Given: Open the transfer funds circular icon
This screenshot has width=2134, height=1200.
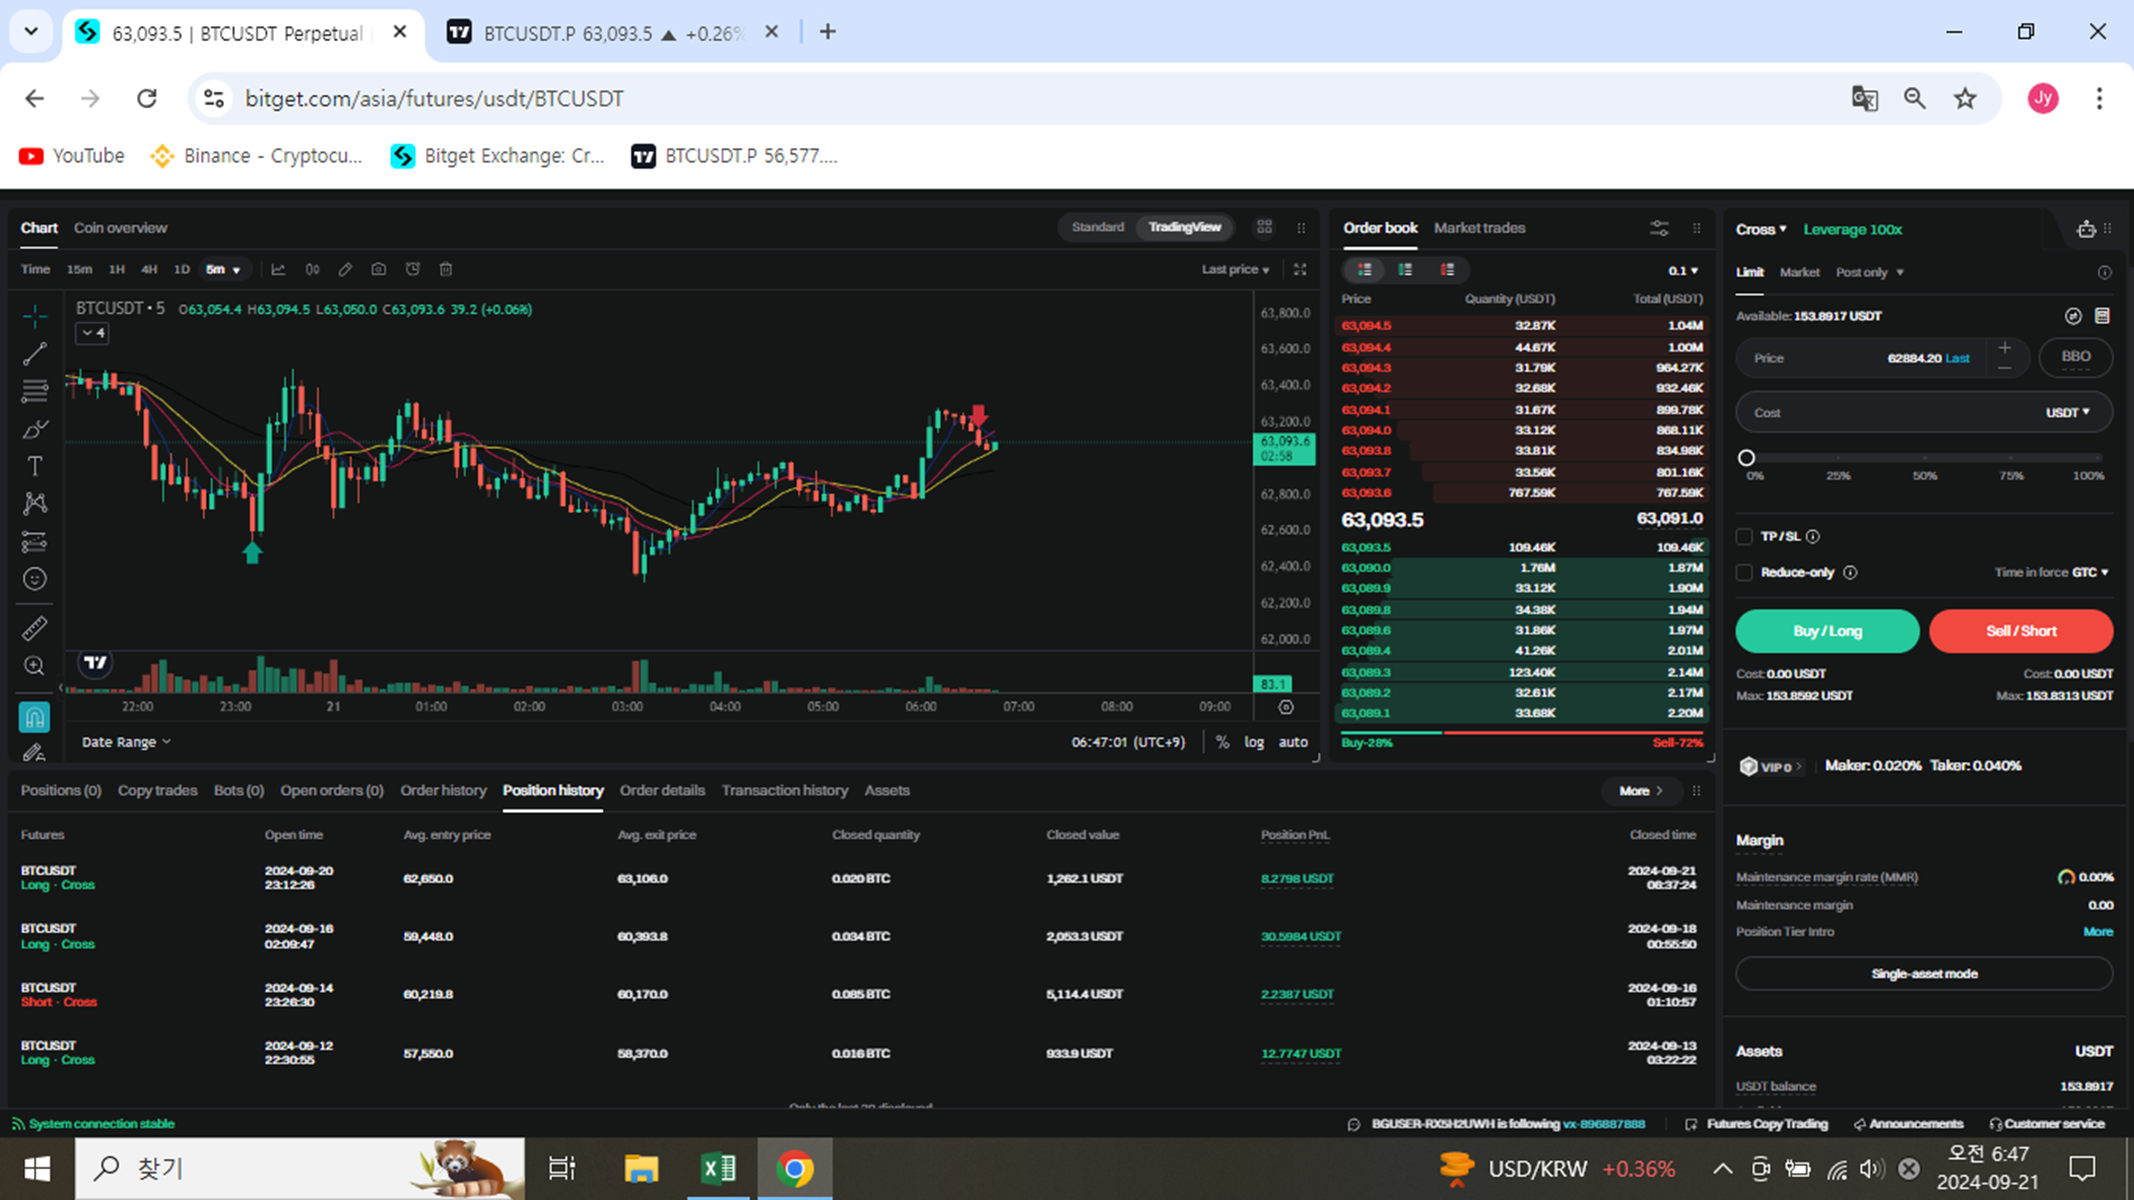Looking at the screenshot, I should coord(2073,316).
